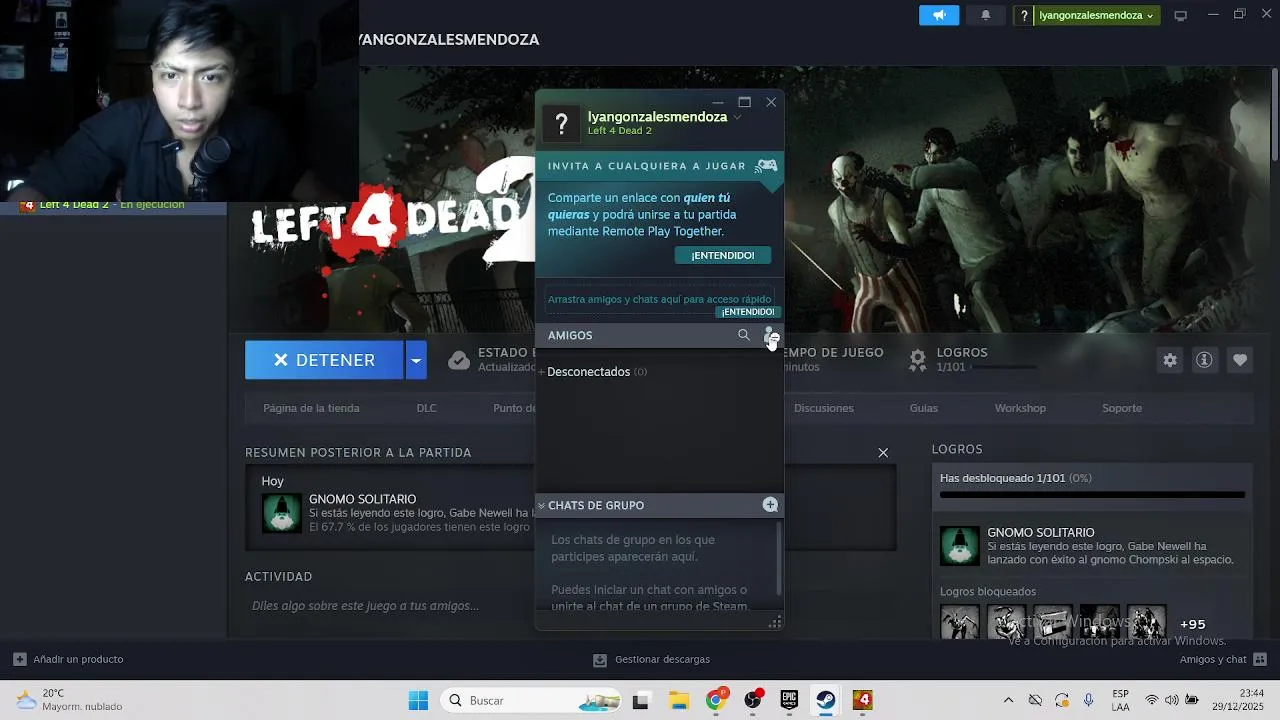Open the Discusiones tab
The width and height of the screenshot is (1280, 720).
click(x=824, y=408)
